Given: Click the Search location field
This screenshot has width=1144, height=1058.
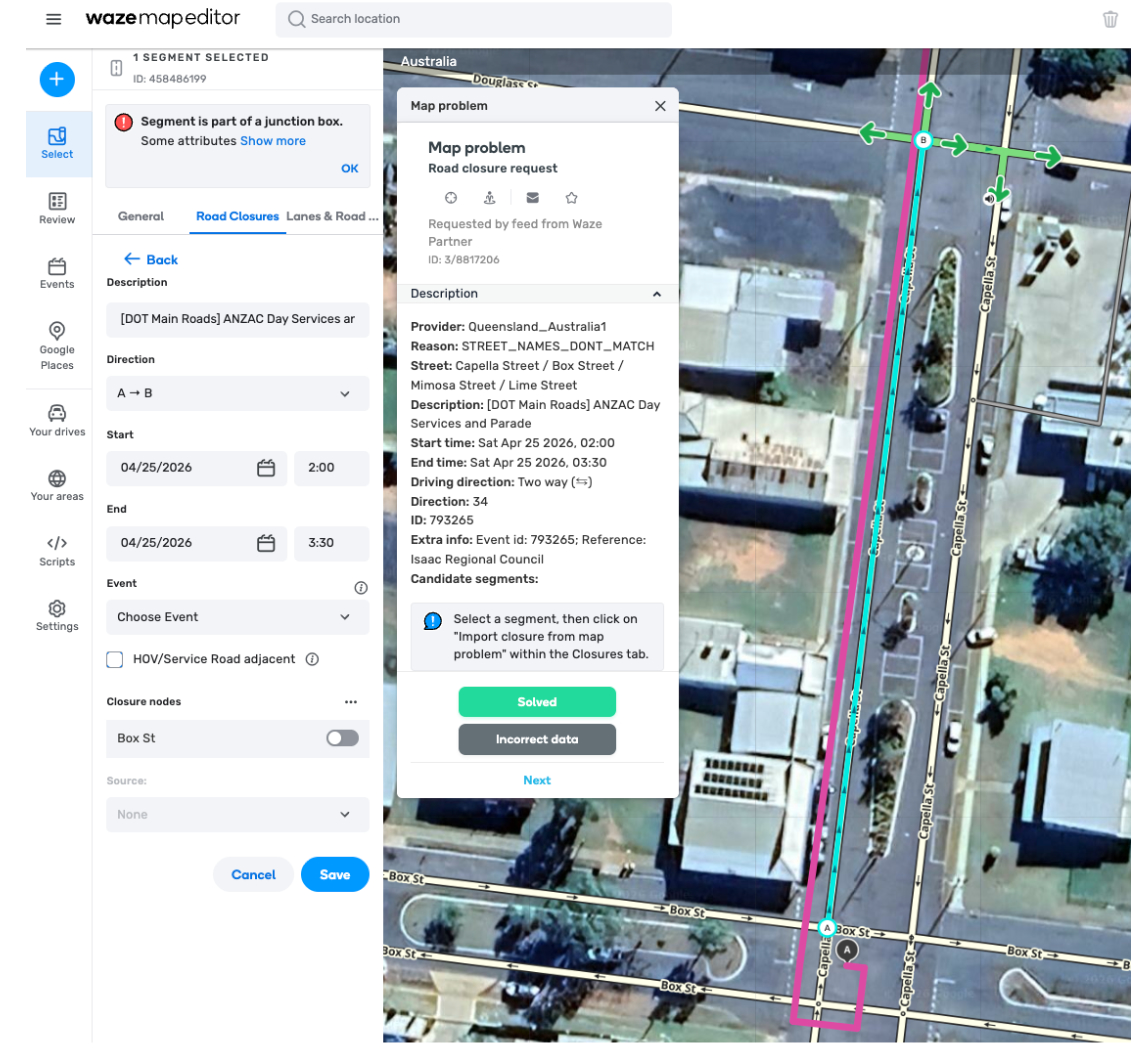Looking at the screenshot, I should coord(474,19).
